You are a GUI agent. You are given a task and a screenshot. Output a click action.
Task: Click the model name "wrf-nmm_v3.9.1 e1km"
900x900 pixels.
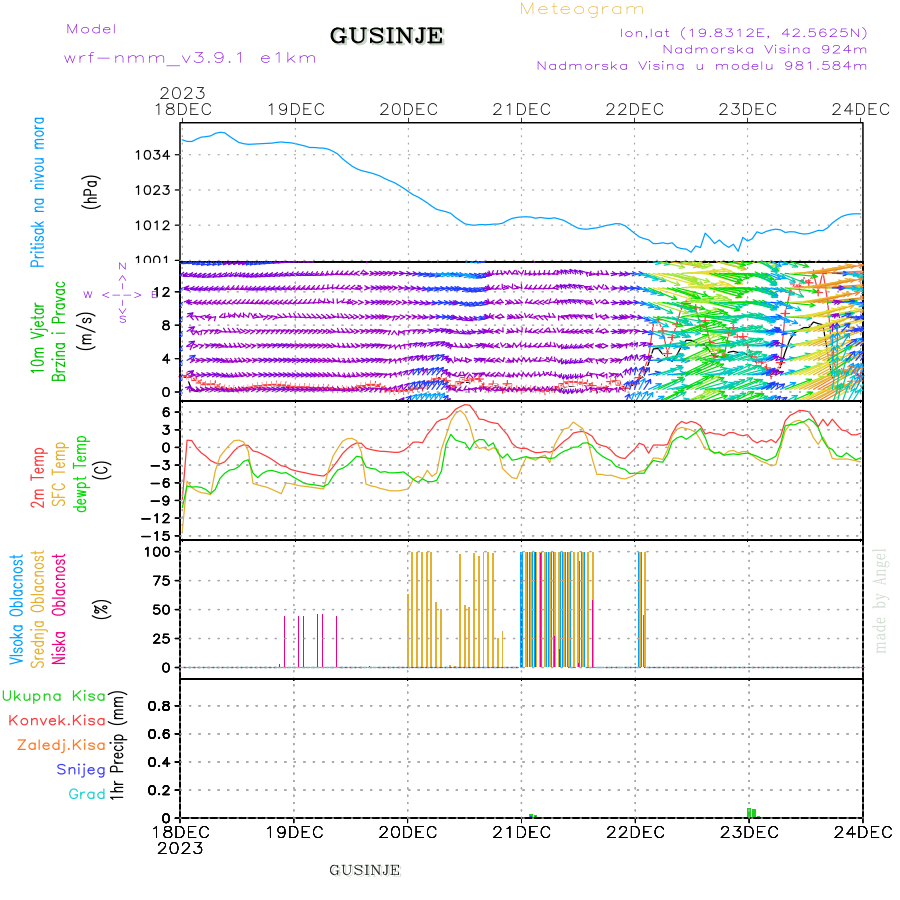pos(190,58)
